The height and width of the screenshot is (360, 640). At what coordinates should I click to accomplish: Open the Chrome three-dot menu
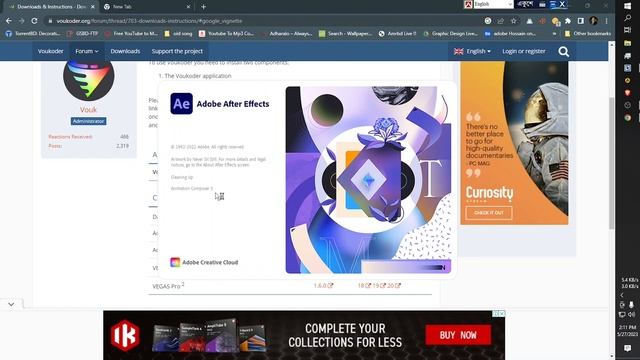tap(607, 21)
